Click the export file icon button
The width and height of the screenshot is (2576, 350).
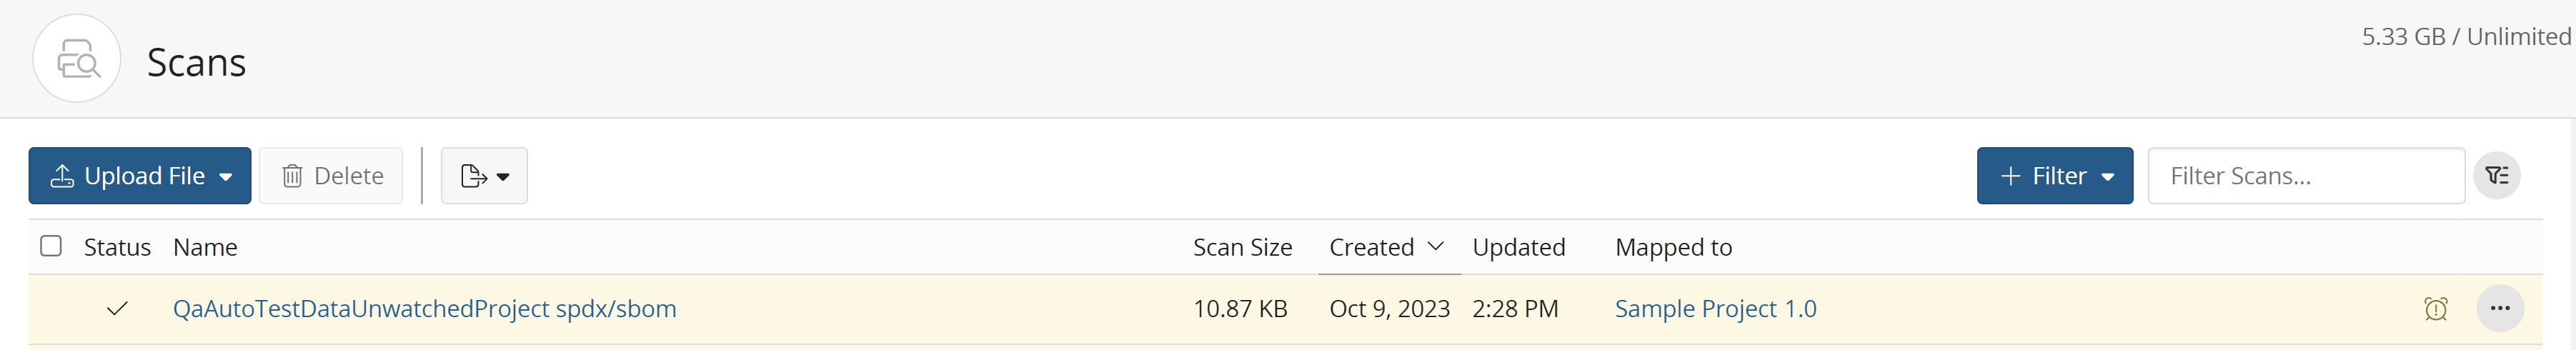coord(474,176)
